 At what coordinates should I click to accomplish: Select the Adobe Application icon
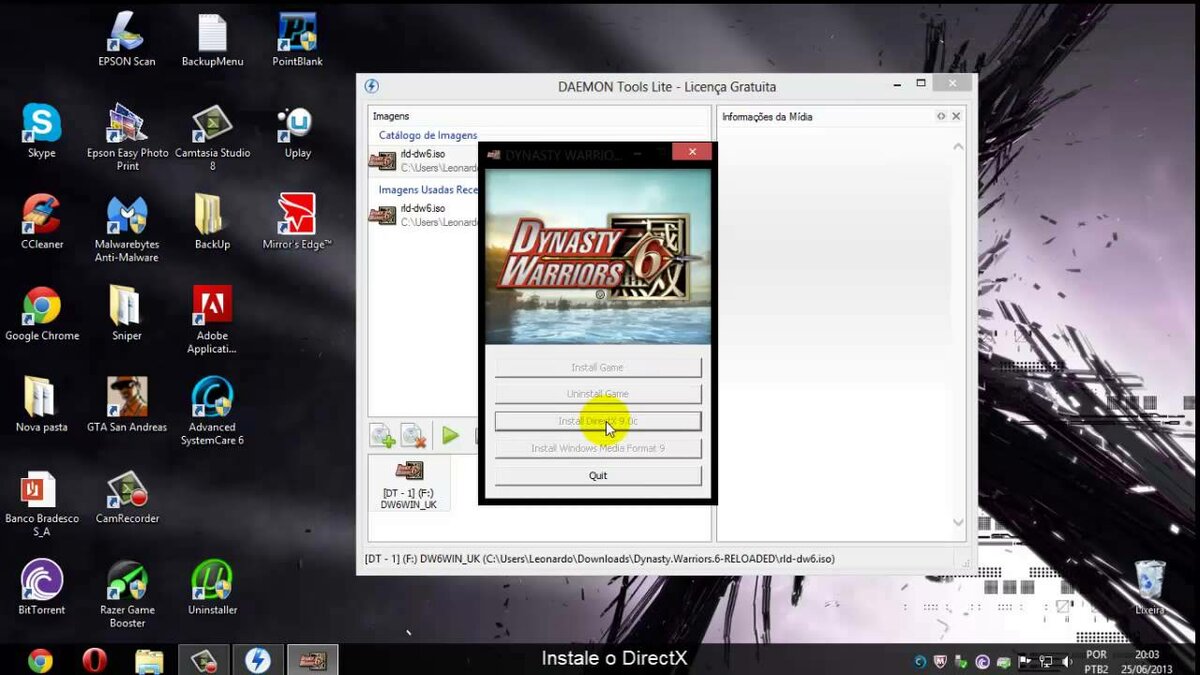tap(212, 320)
